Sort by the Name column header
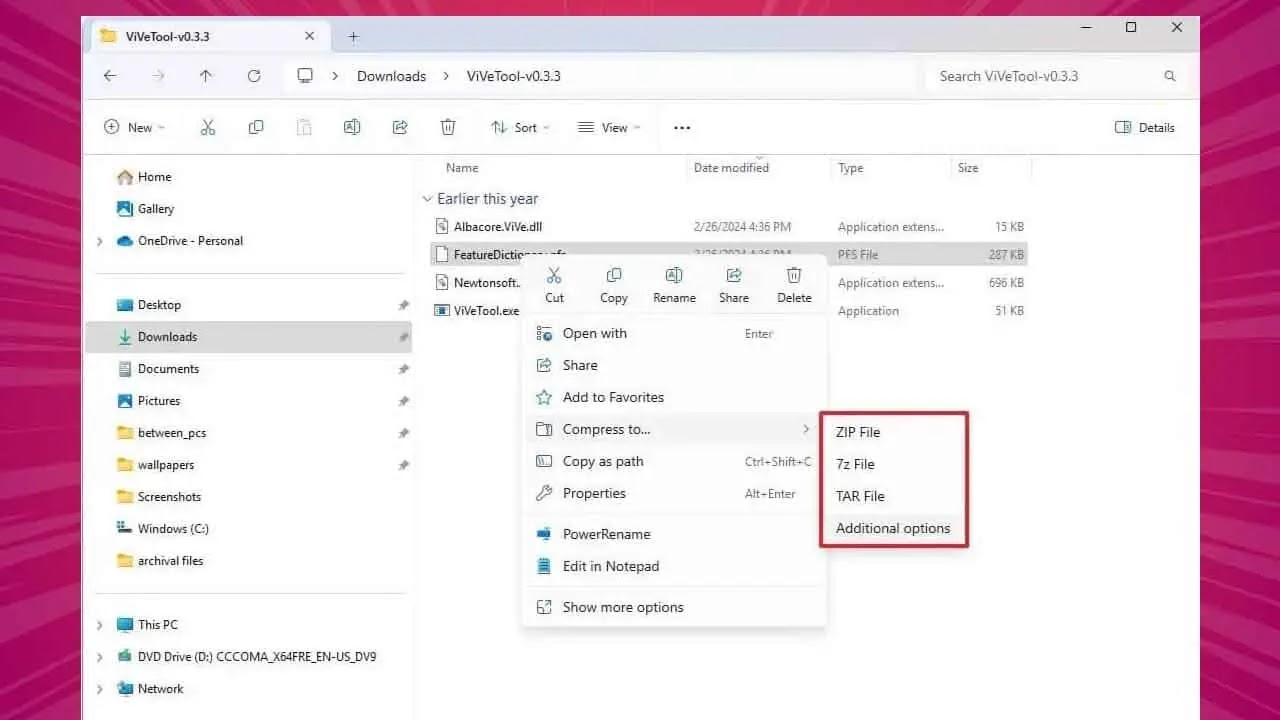The image size is (1280, 720). pos(462,168)
